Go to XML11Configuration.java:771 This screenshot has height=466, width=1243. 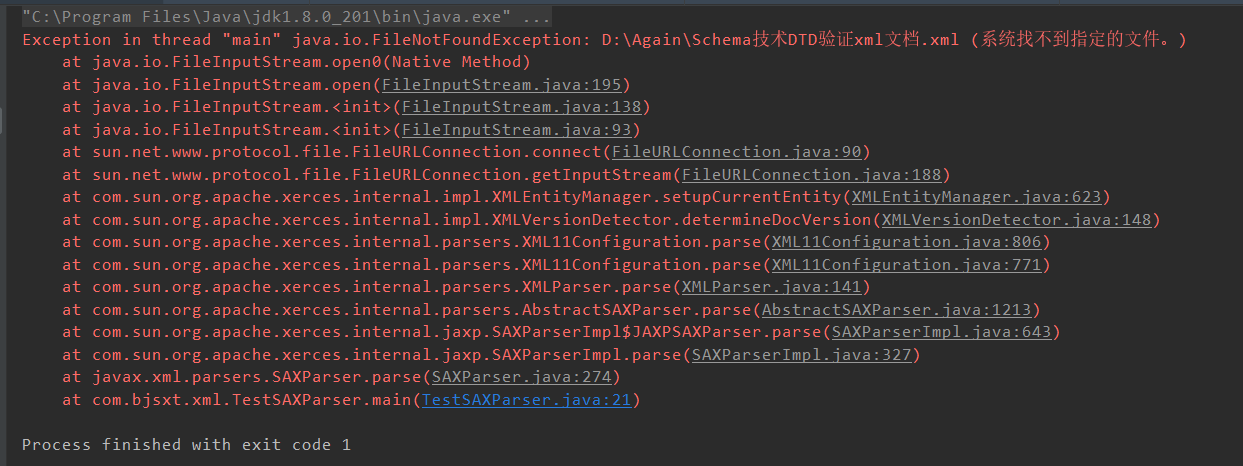906,265
